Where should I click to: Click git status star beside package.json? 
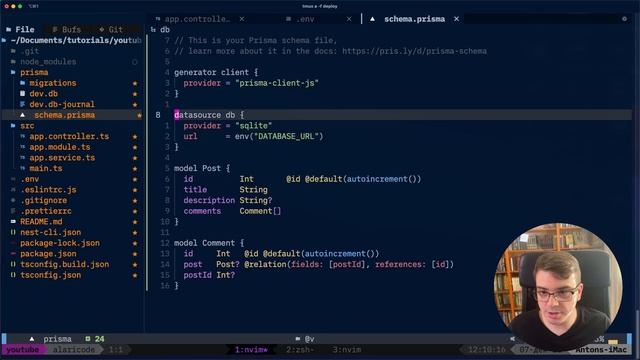point(135,254)
